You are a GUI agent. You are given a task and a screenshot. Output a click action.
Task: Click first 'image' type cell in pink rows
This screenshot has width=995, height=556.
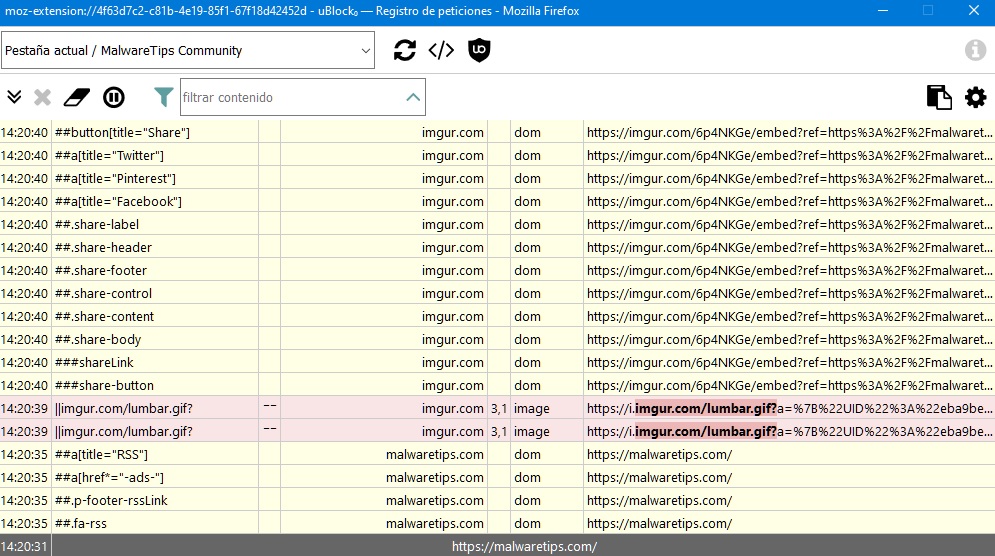tap(532, 409)
